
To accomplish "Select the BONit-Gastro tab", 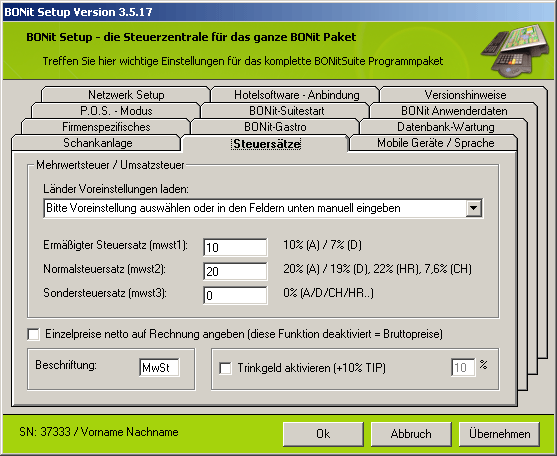I will point(275,127).
